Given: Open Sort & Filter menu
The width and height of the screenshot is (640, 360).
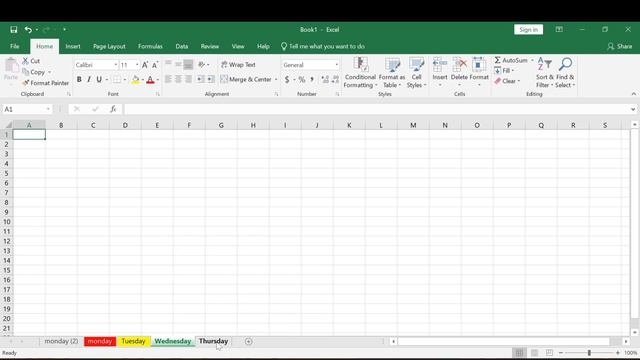Looking at the screenshot, I should pyautogui.click(x=544, y=73).
